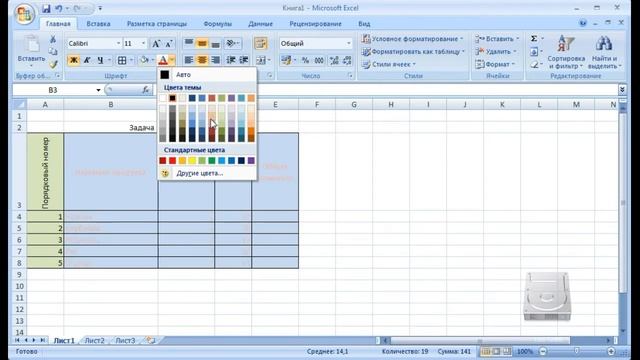Choose Авто automatic font color
Screen dimensions: 640x360
point(207,75)
